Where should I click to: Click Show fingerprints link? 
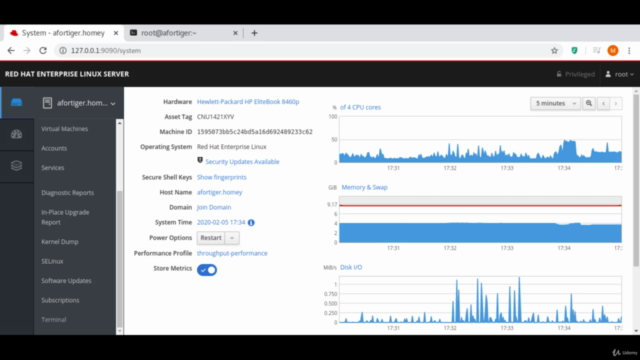click(x=222, y=177)
